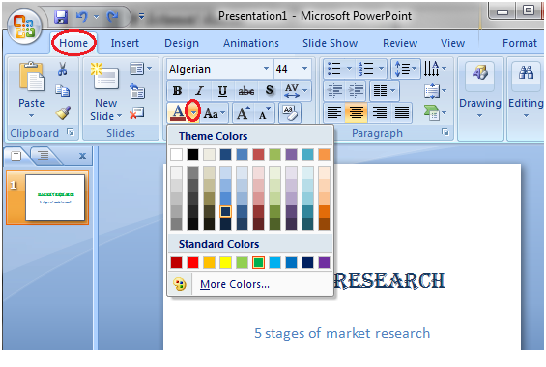Toggle Bold formatting
This screenshot has width=546, height=367.
click(177, 91)
